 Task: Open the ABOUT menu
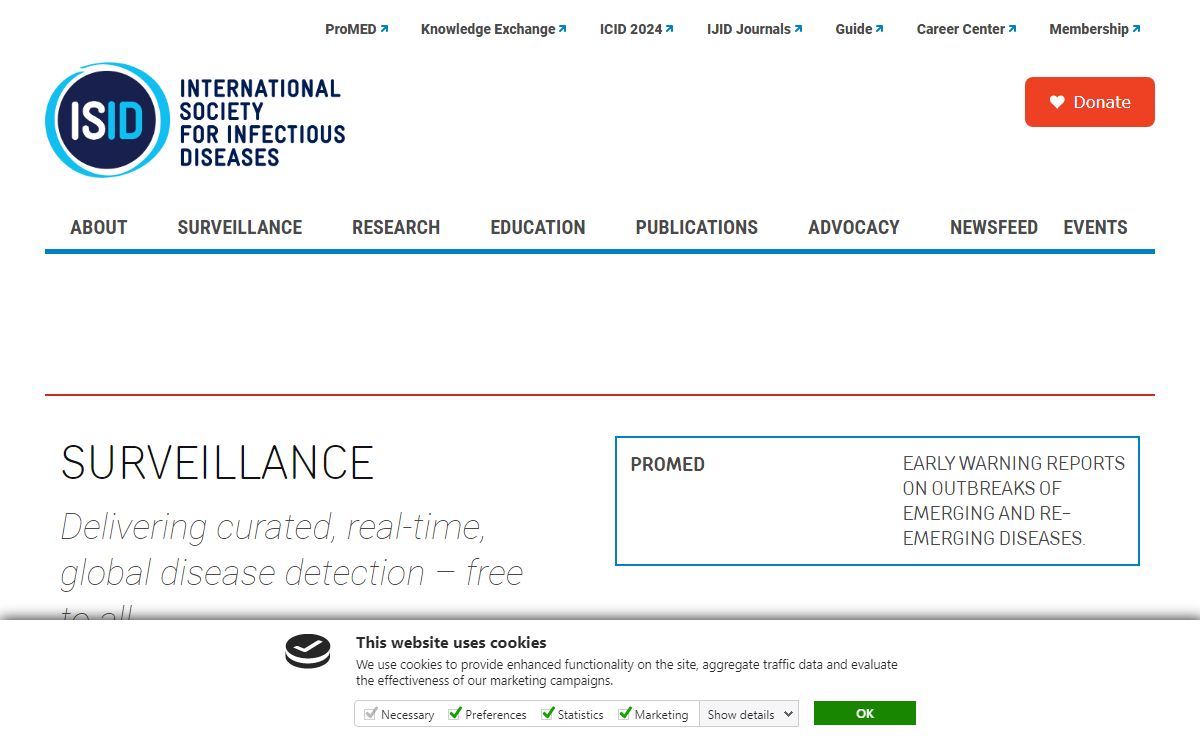click(x=99, y=227)
